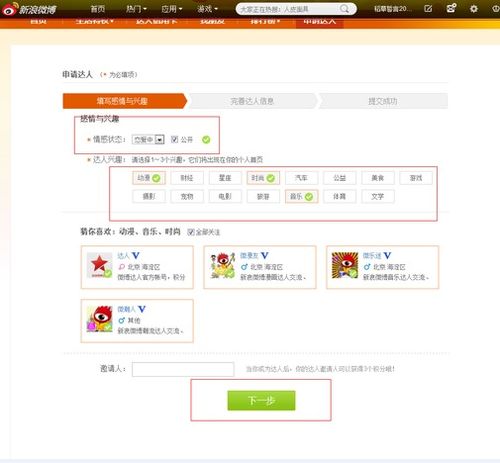Open the username link in top bar
This screenshot has height=463, width=500.
392,9
